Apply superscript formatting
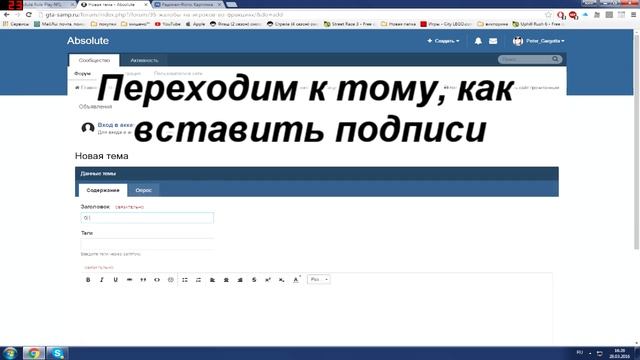 (x=268, y=280)
